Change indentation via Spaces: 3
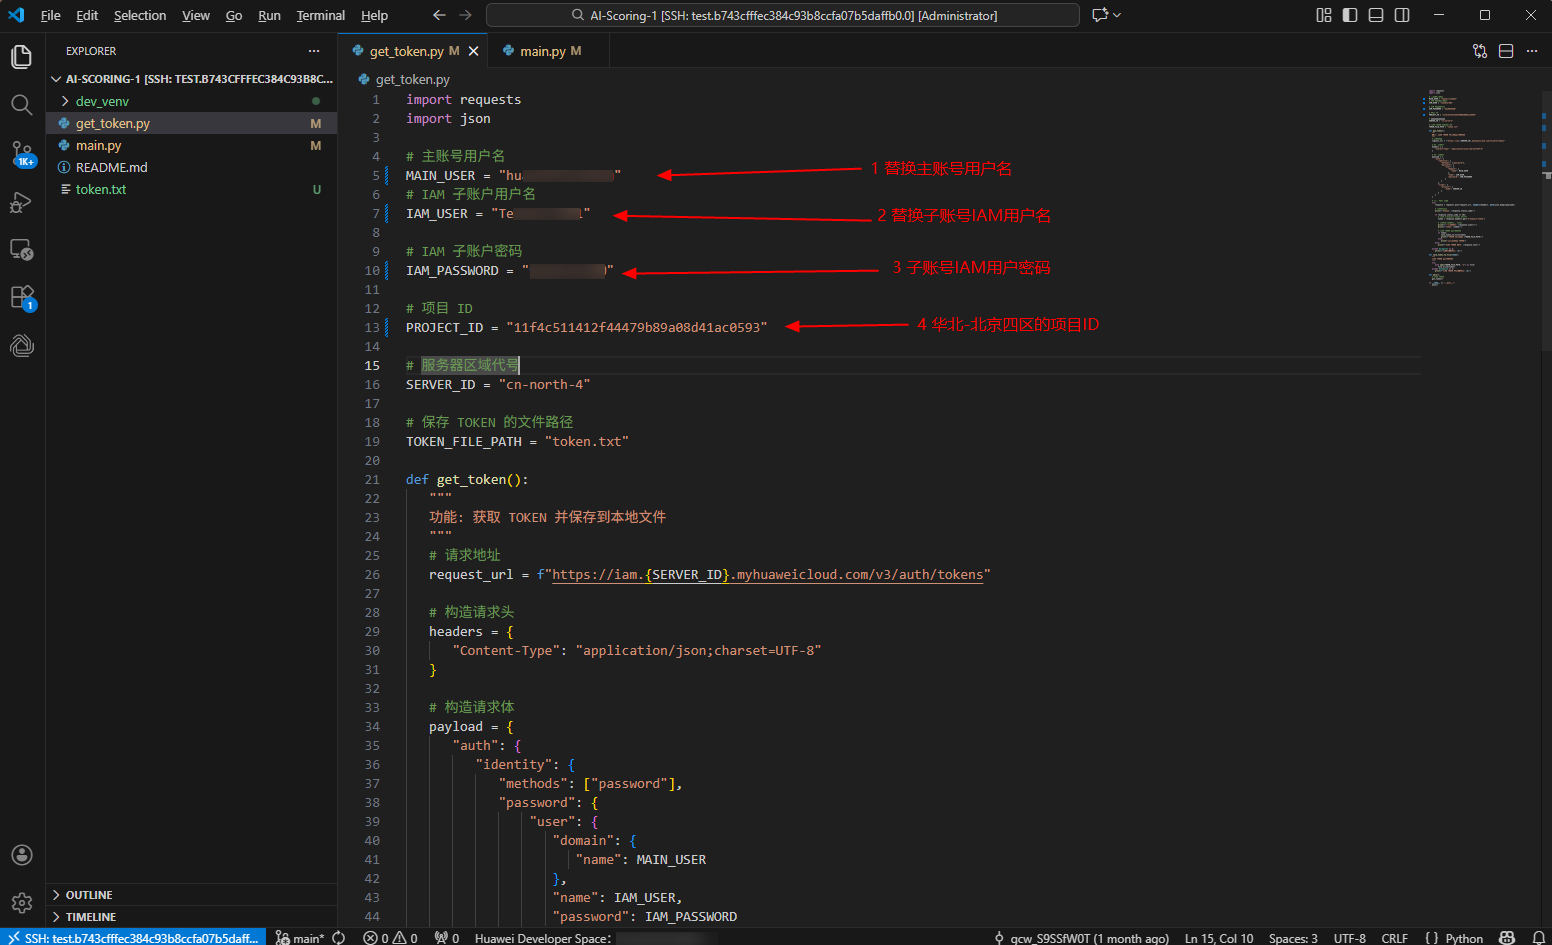Screen dimensions: 1552x945 pyautogui.click(x=1293, y=938)
